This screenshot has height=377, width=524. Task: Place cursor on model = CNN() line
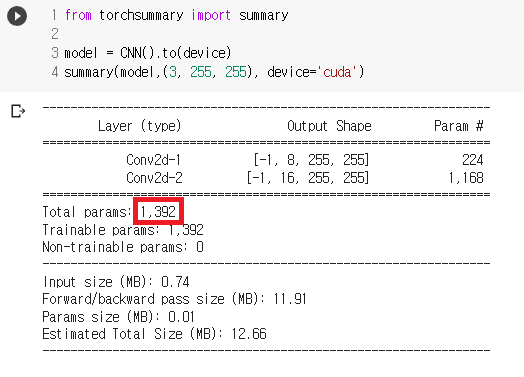(147, 53)
